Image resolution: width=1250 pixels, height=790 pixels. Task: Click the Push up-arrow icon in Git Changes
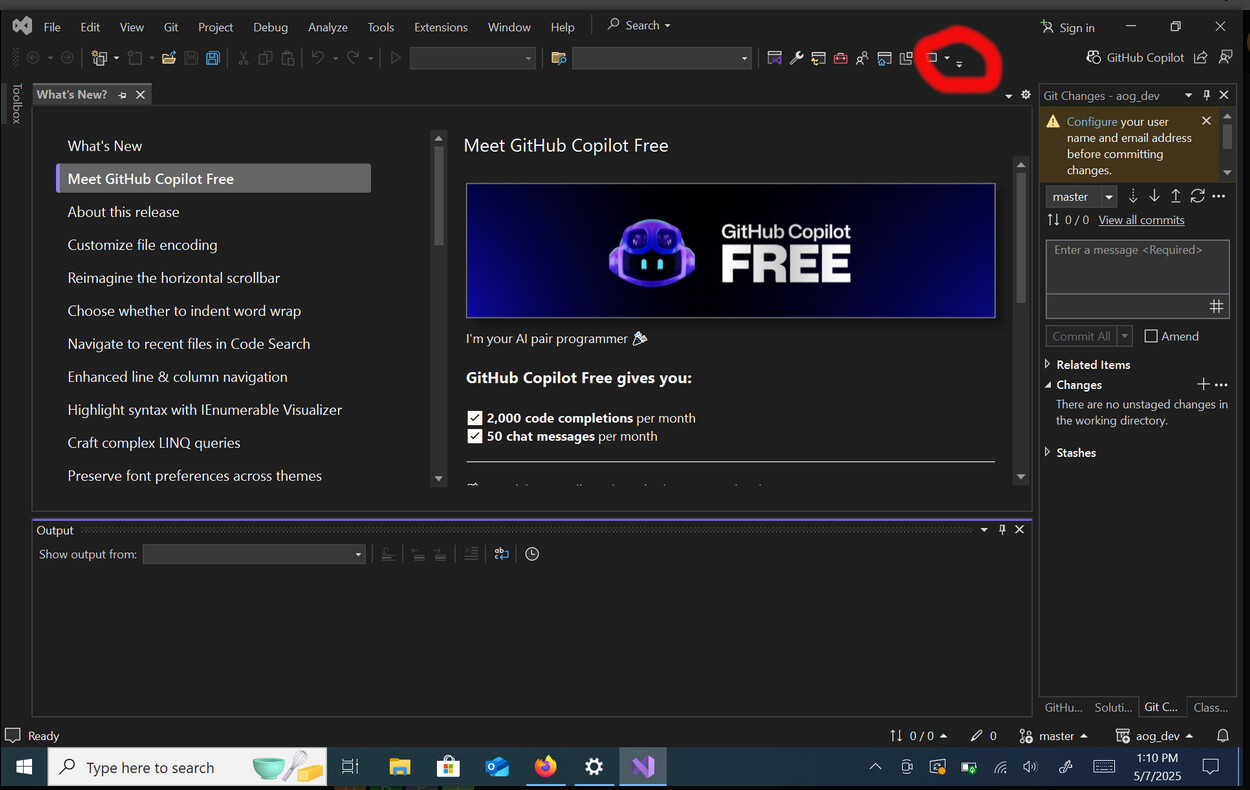[1176, 196]
